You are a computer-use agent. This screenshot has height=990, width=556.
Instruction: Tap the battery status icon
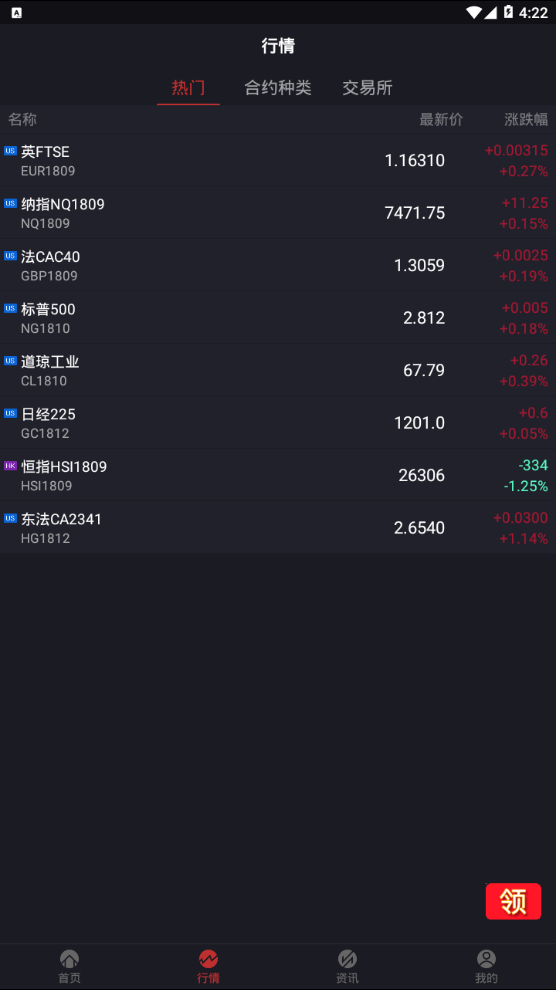click(508, 12)
